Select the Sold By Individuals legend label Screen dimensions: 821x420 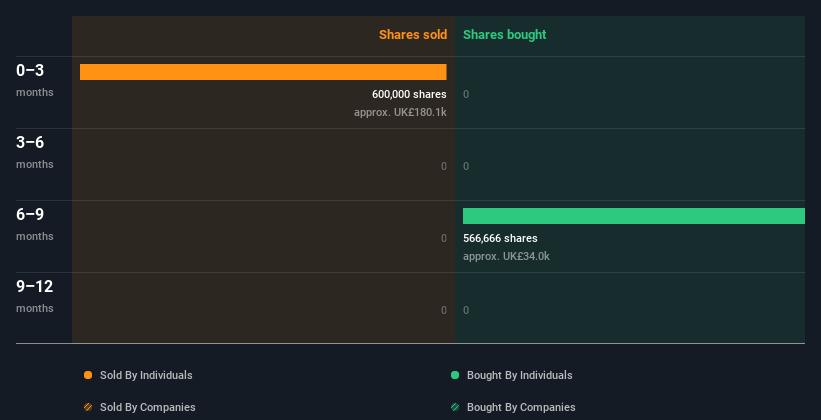click(x=146, y=375)
